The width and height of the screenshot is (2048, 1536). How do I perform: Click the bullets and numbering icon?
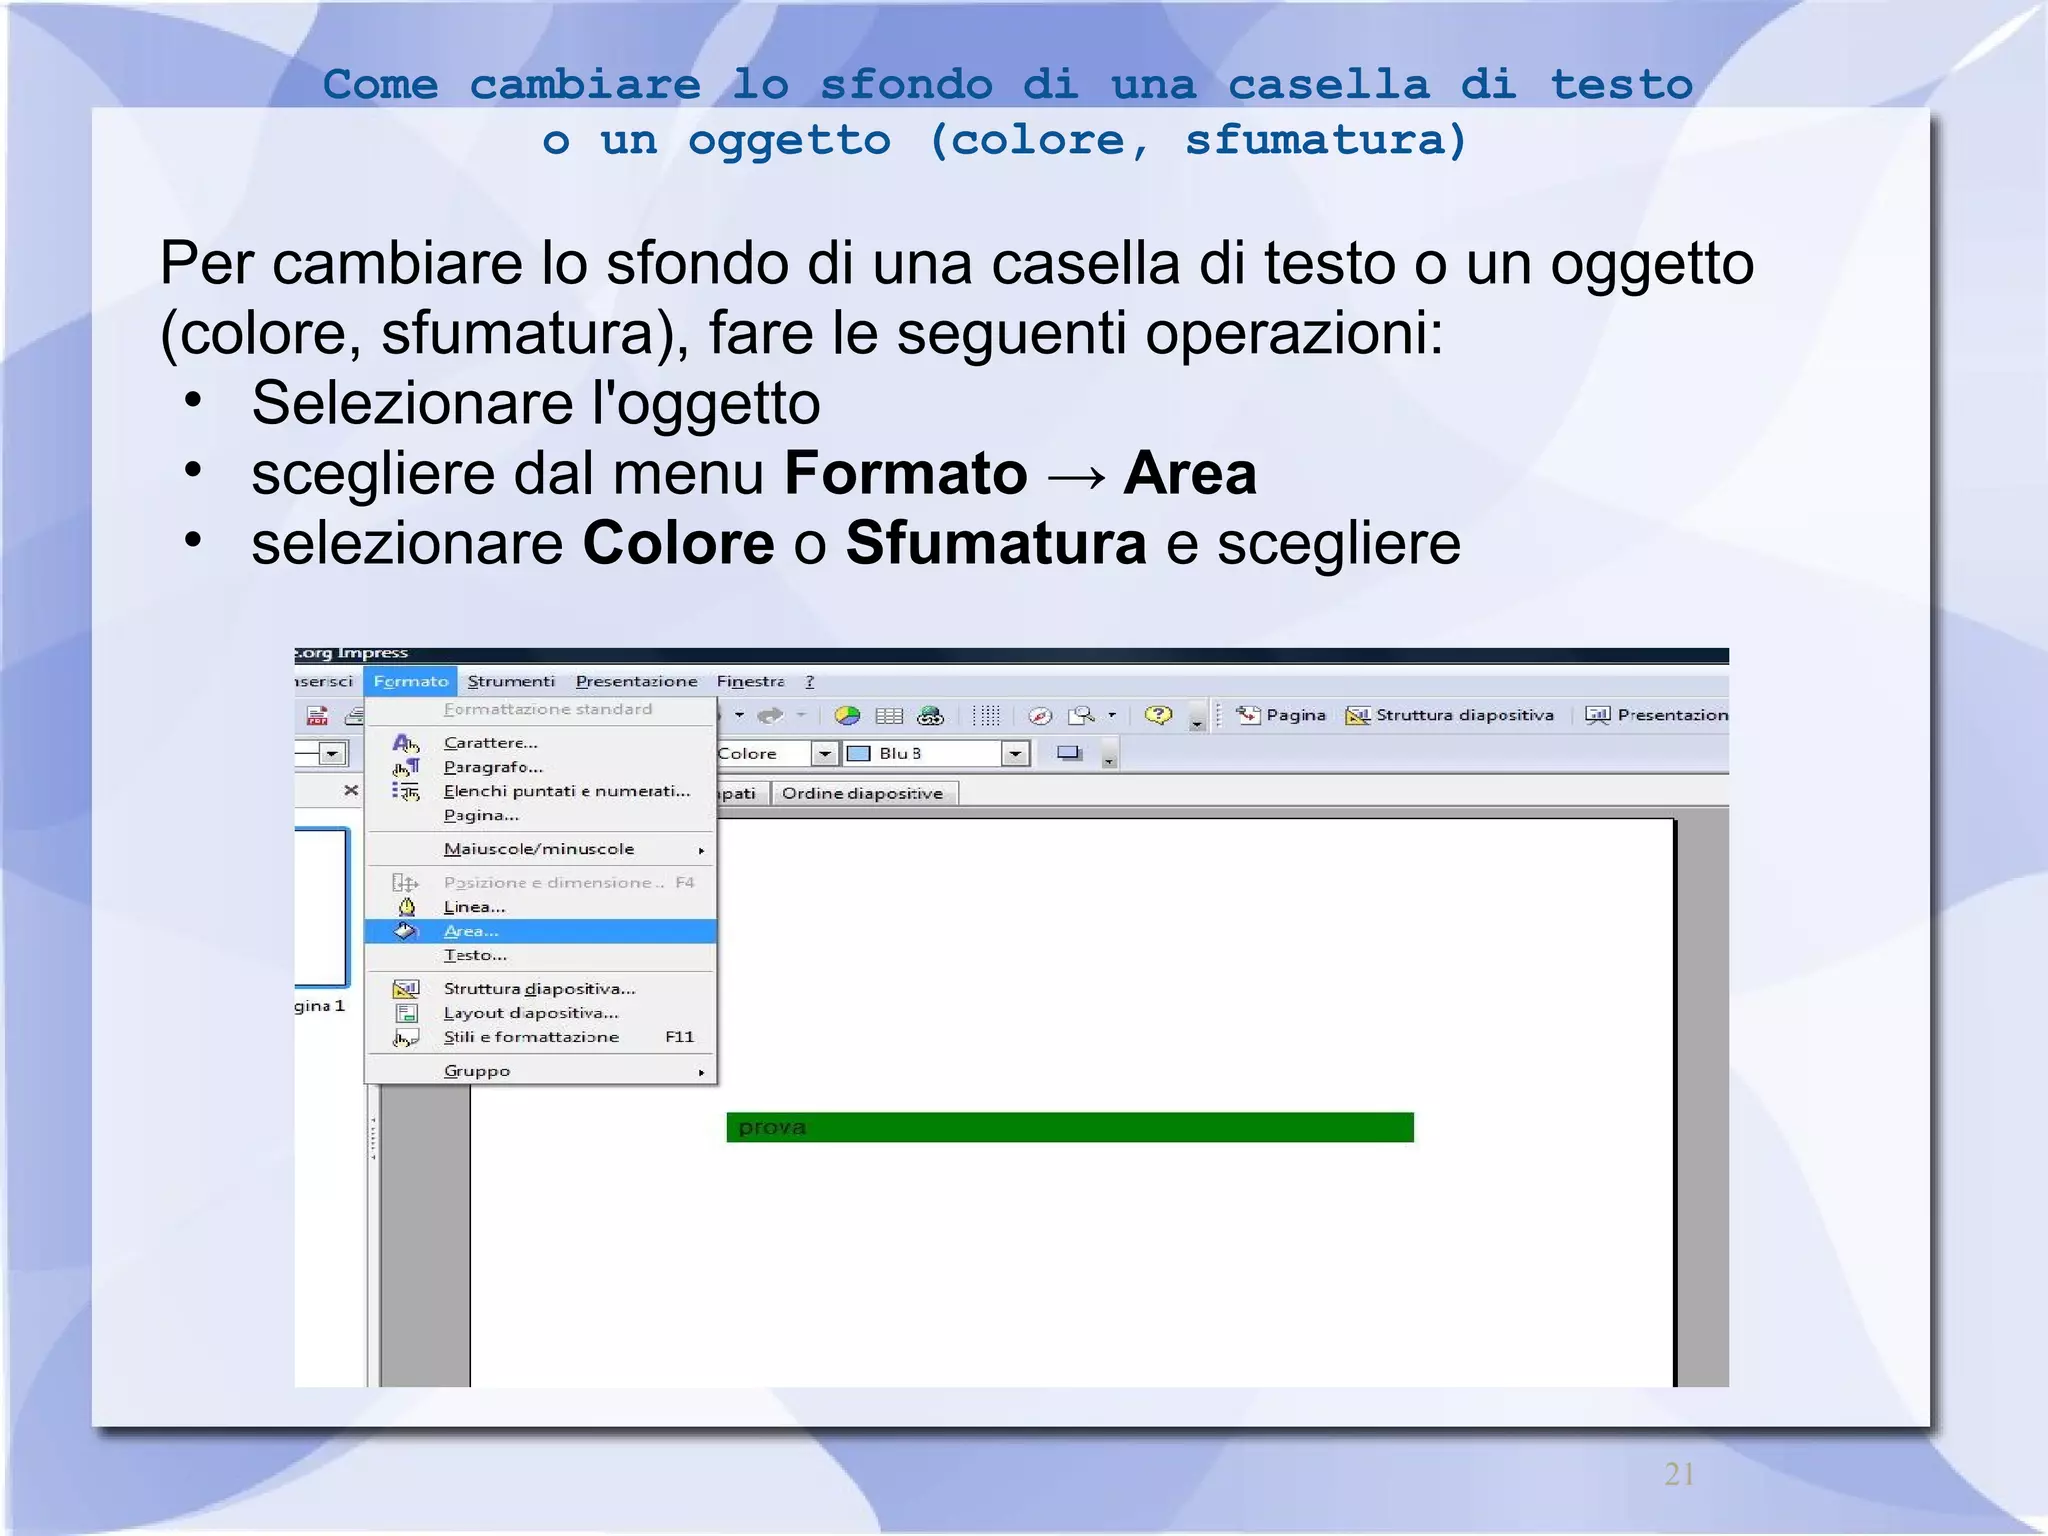[405, 791]
